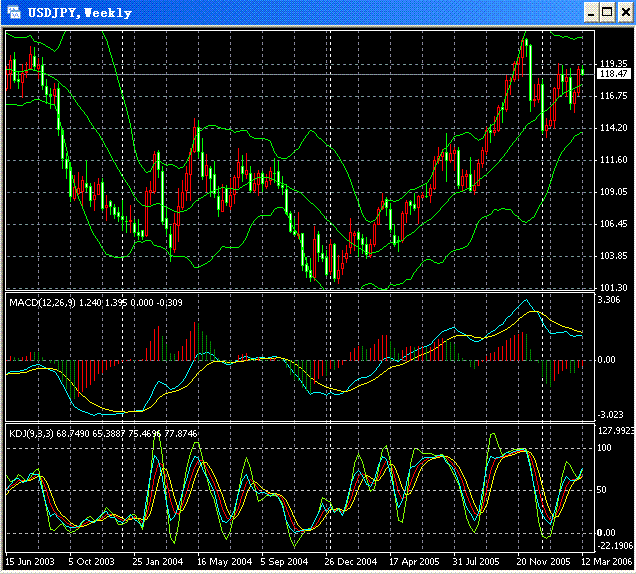The image size is (636, 574).
Task: Click the 25 Jan 2004 date marker
Action: click(x=160, y=564)
